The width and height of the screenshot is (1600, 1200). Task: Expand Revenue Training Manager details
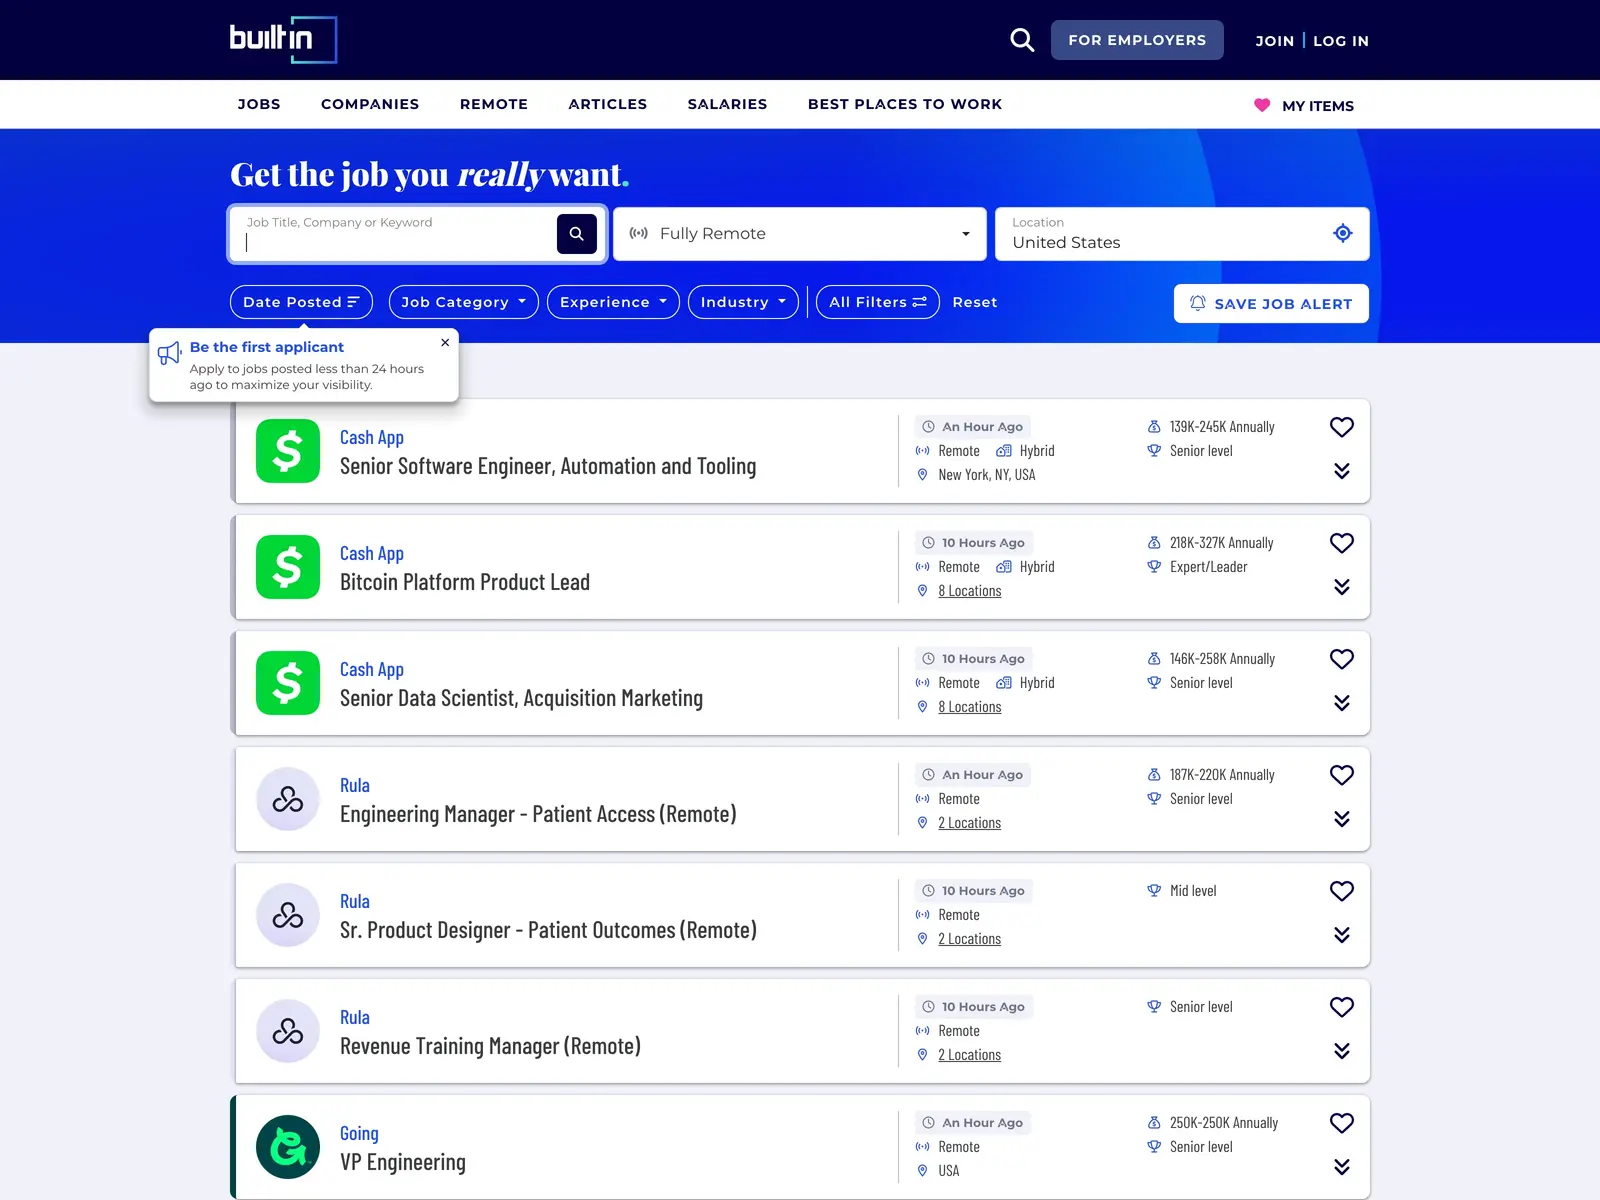1342,1051
